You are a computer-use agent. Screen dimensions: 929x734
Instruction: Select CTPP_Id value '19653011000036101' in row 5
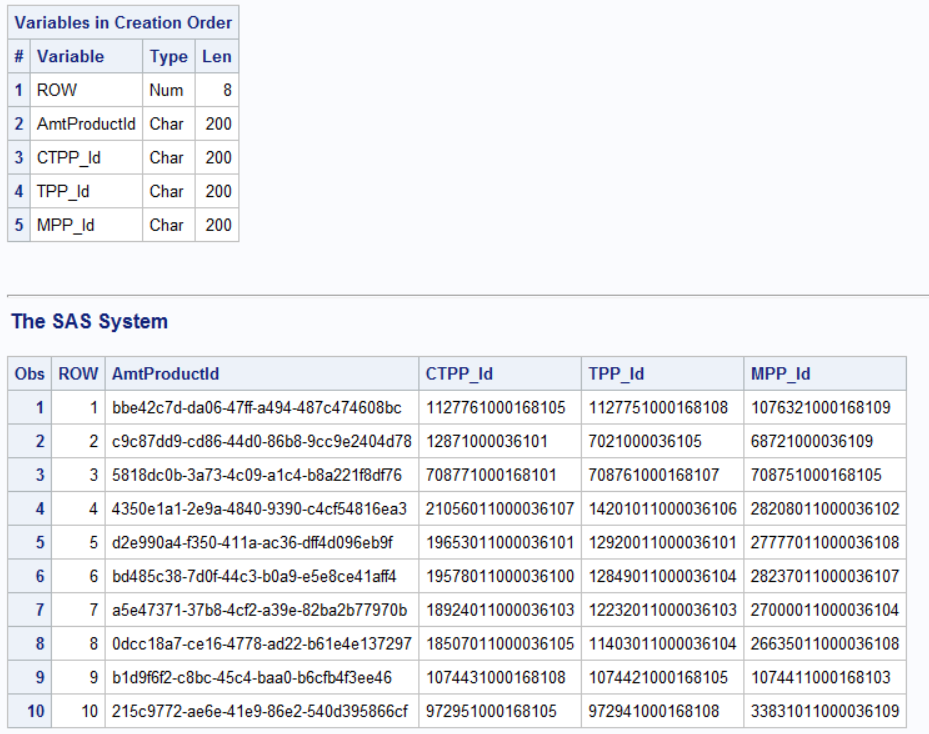499,543
